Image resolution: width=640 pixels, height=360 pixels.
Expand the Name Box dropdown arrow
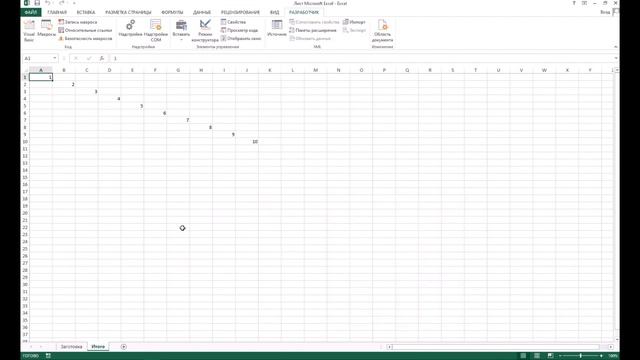pyautogui.click(x=55, y=58)
